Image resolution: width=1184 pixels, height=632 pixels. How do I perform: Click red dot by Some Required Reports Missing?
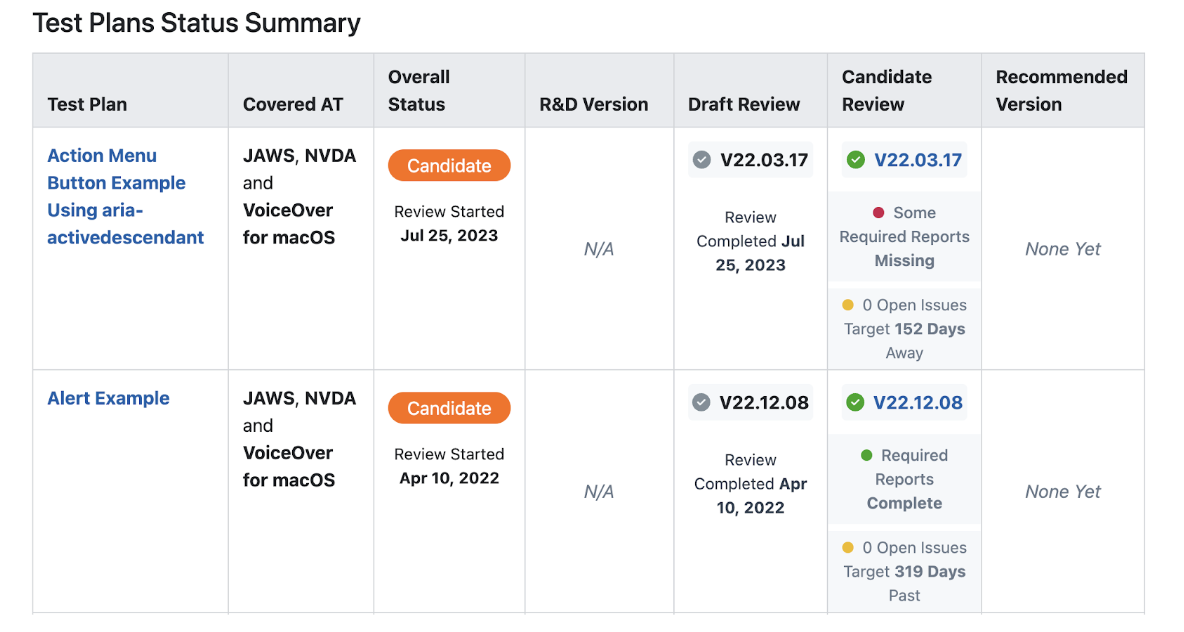pos(878,213)
